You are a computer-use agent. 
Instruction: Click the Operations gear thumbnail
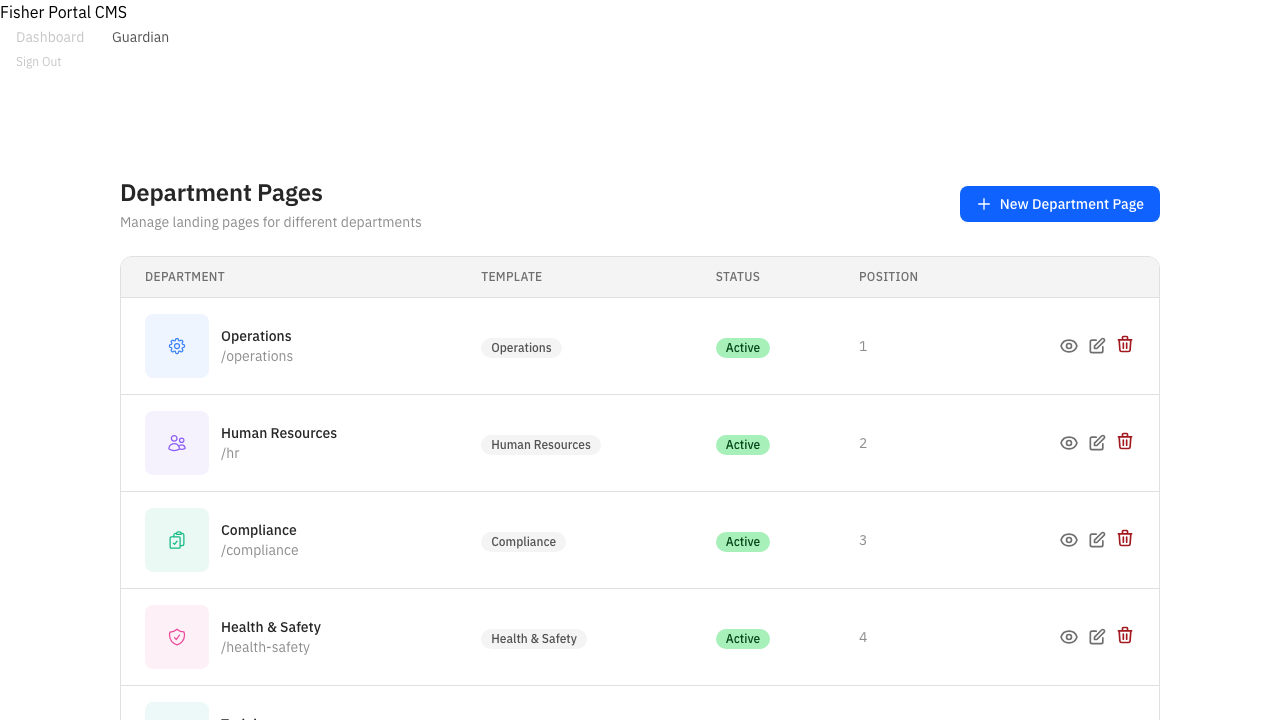pyautogui.click(x=177, y=346)
